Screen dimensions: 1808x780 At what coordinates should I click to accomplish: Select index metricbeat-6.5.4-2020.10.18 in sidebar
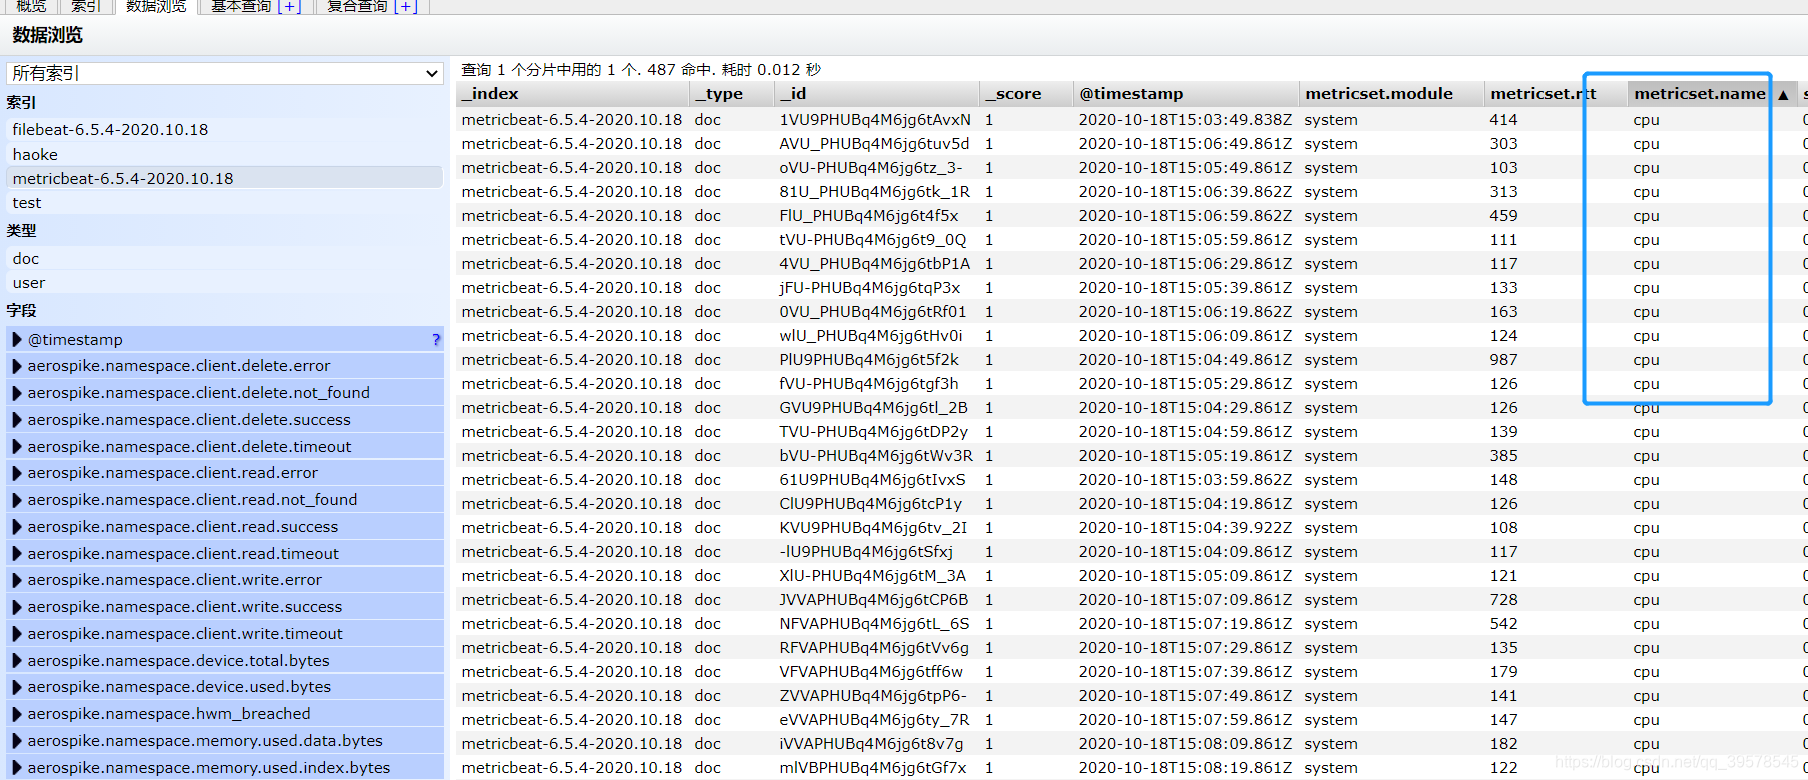pos(225,178)
